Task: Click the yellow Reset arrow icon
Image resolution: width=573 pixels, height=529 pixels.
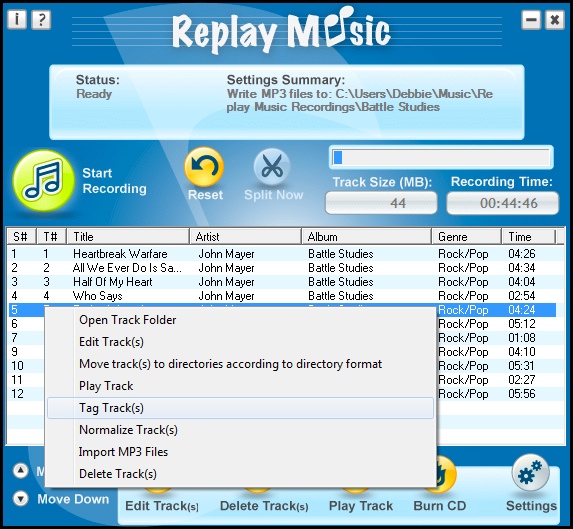Action: pyautogui.click(x=204, y=167)
